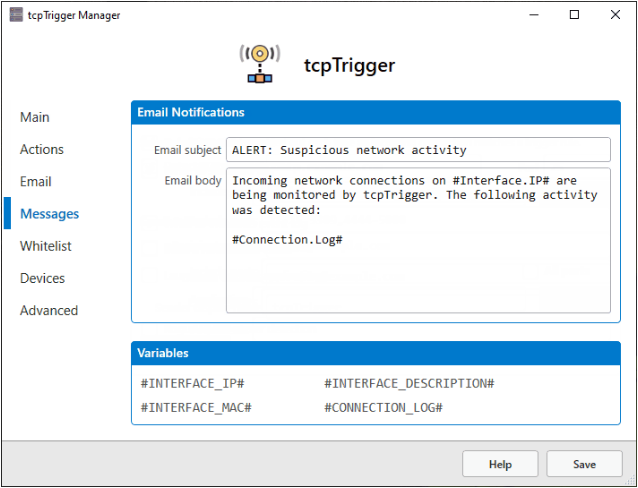Click the Variables panel header
The image size is (638, 488).
376,353
